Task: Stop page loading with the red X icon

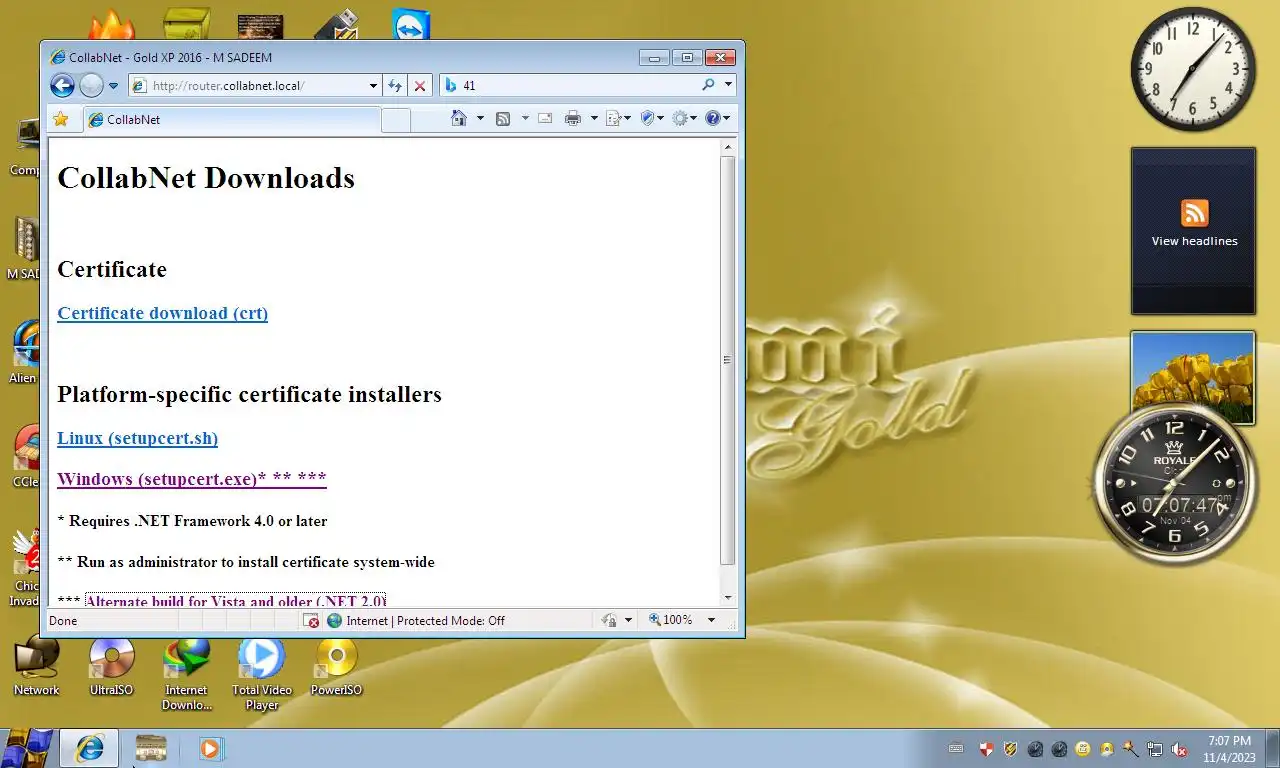Action: 420,86
